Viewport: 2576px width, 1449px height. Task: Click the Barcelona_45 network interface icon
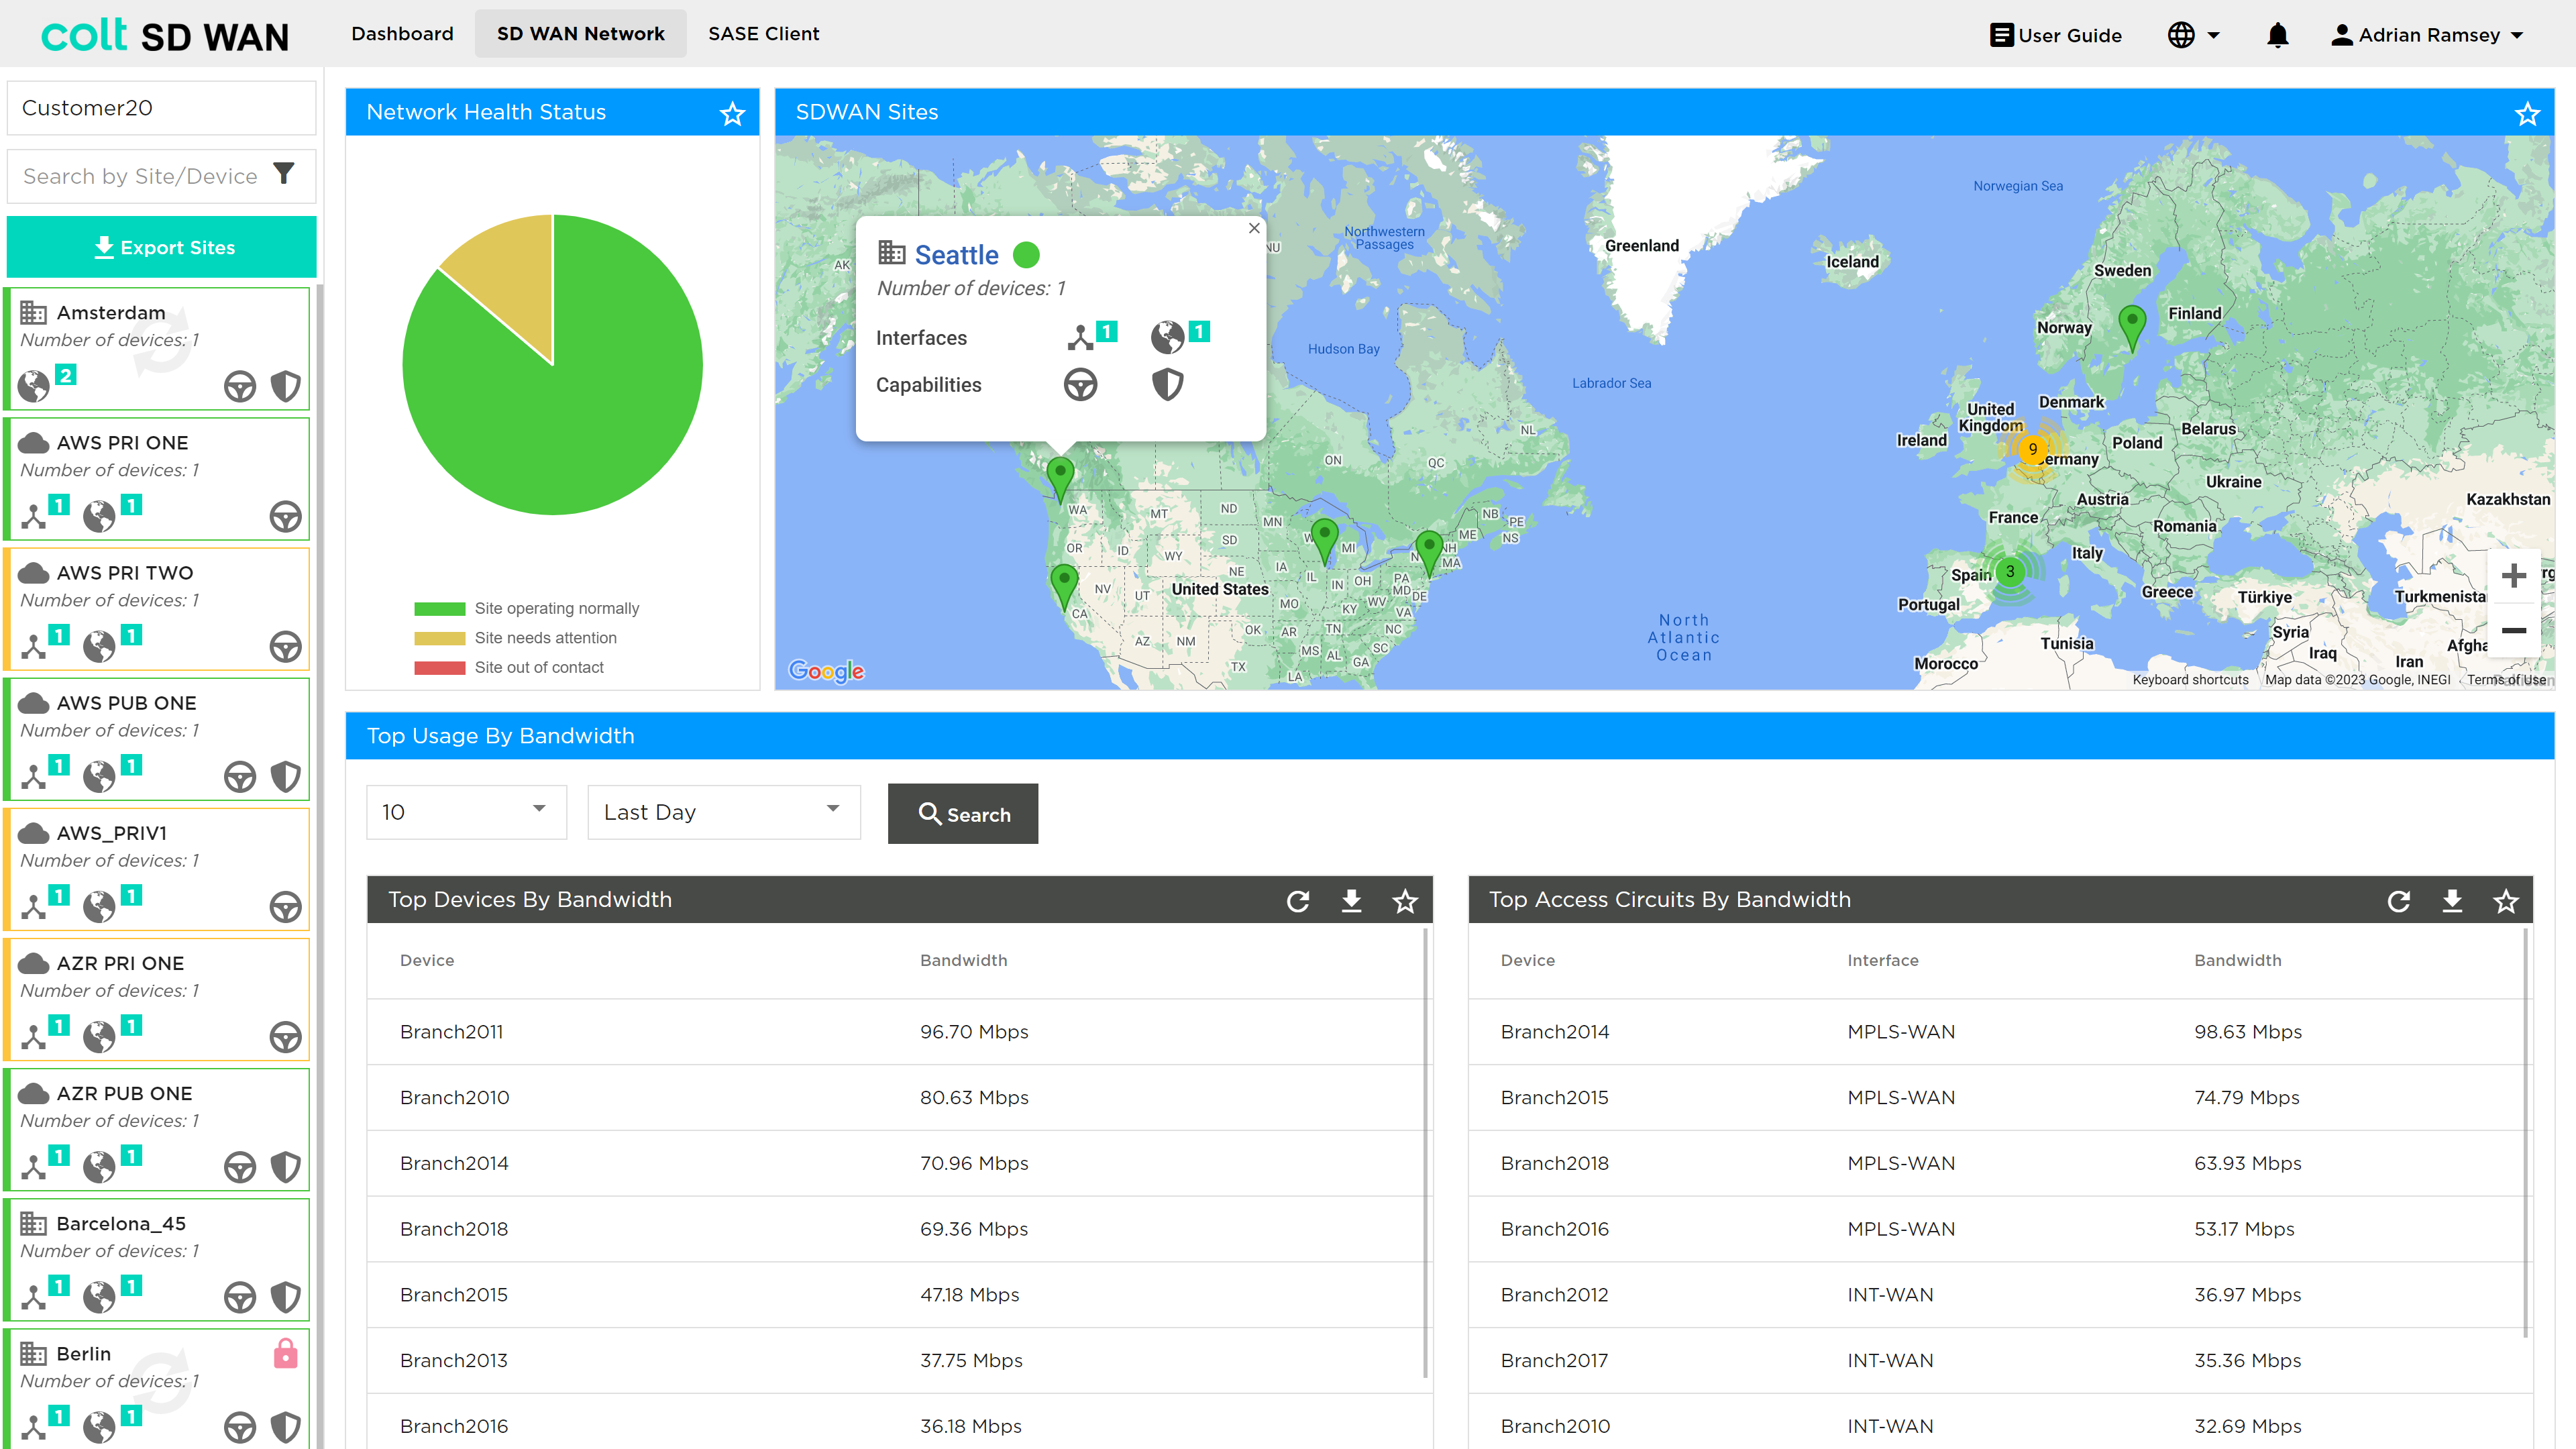33,1297
